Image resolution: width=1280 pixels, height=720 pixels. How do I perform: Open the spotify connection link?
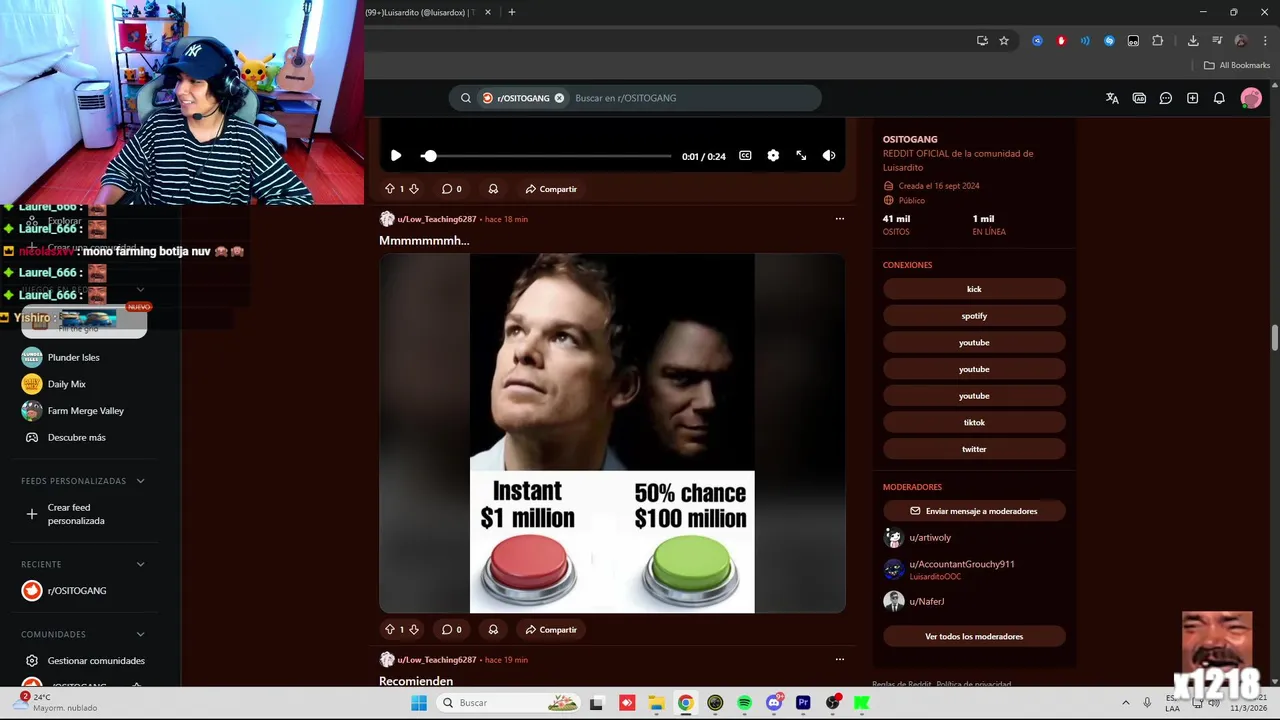point(974,316)
